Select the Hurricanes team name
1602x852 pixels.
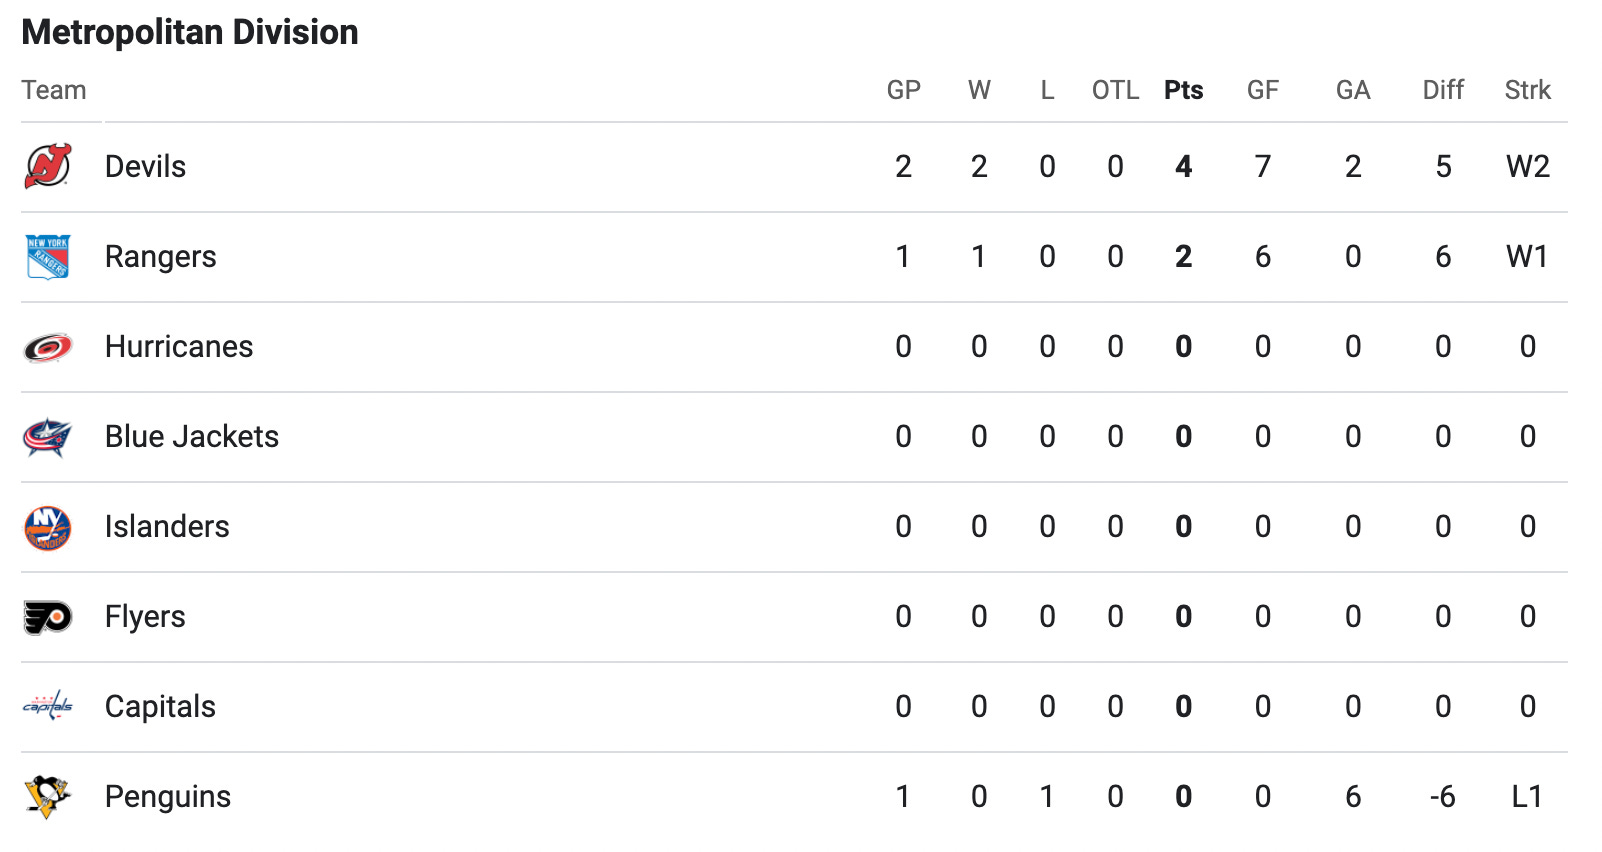179,347
